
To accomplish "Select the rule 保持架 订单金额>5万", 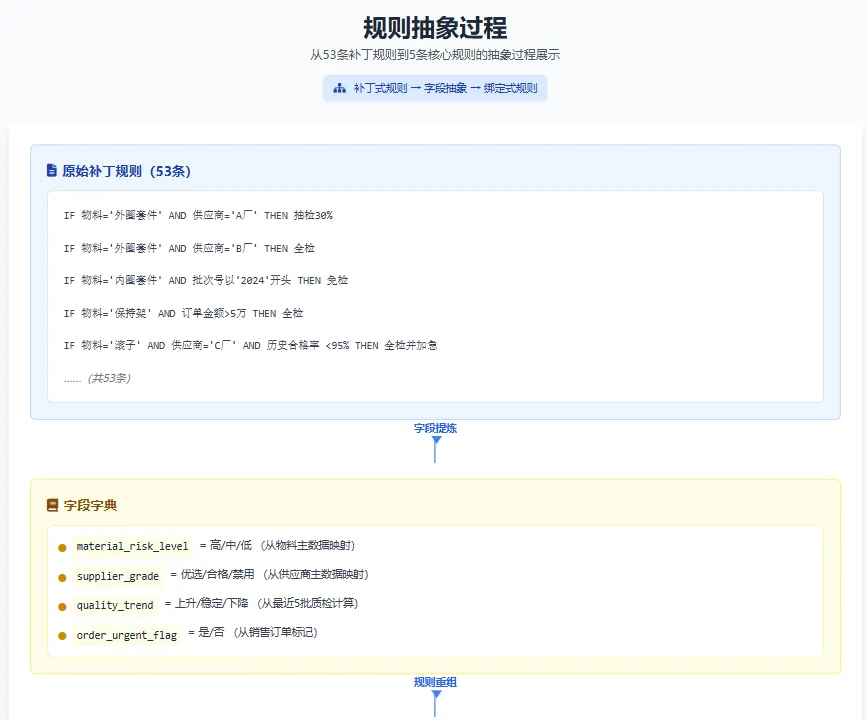I will [x=184, y=314].
